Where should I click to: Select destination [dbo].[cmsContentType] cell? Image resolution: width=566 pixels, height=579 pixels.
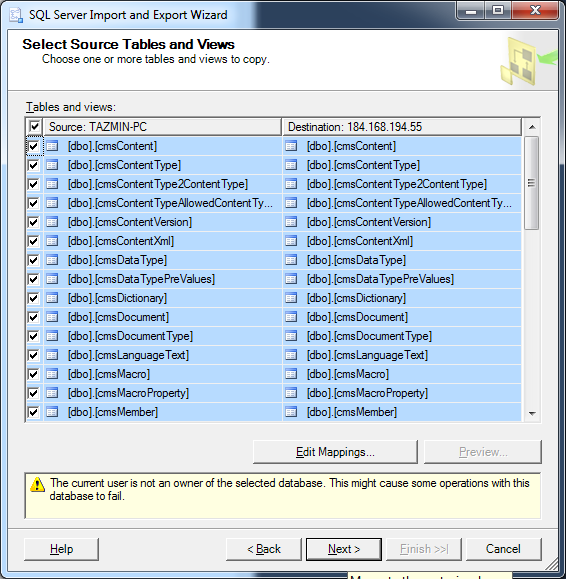click(x=402, y=165)
